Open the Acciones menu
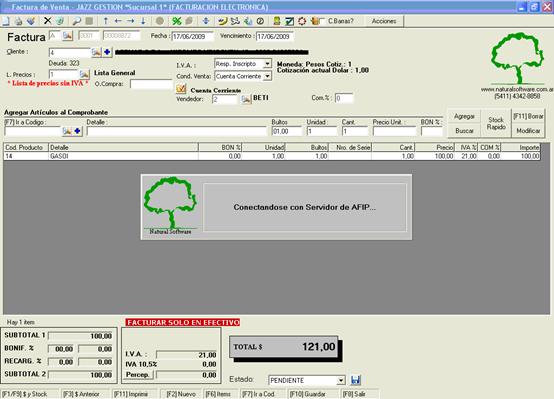 click(x=384, y=21)
